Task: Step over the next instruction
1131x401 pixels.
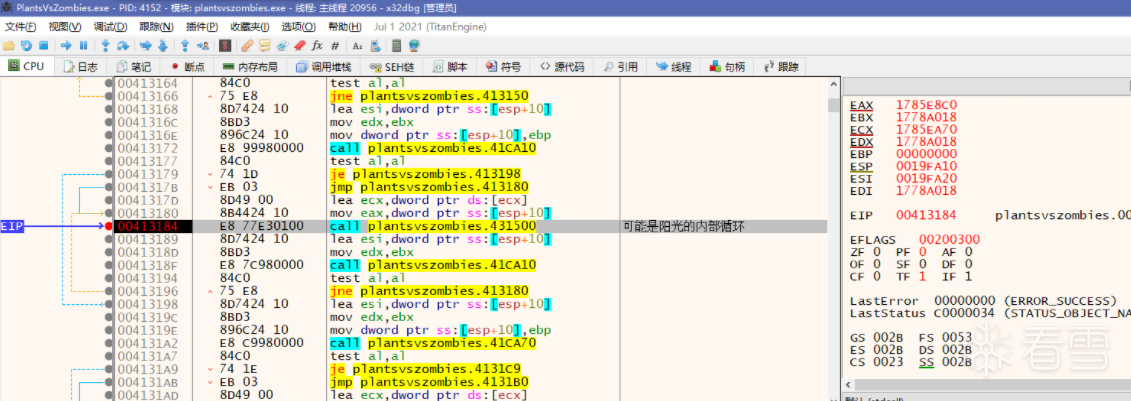Action: click(x=123, y=45)
